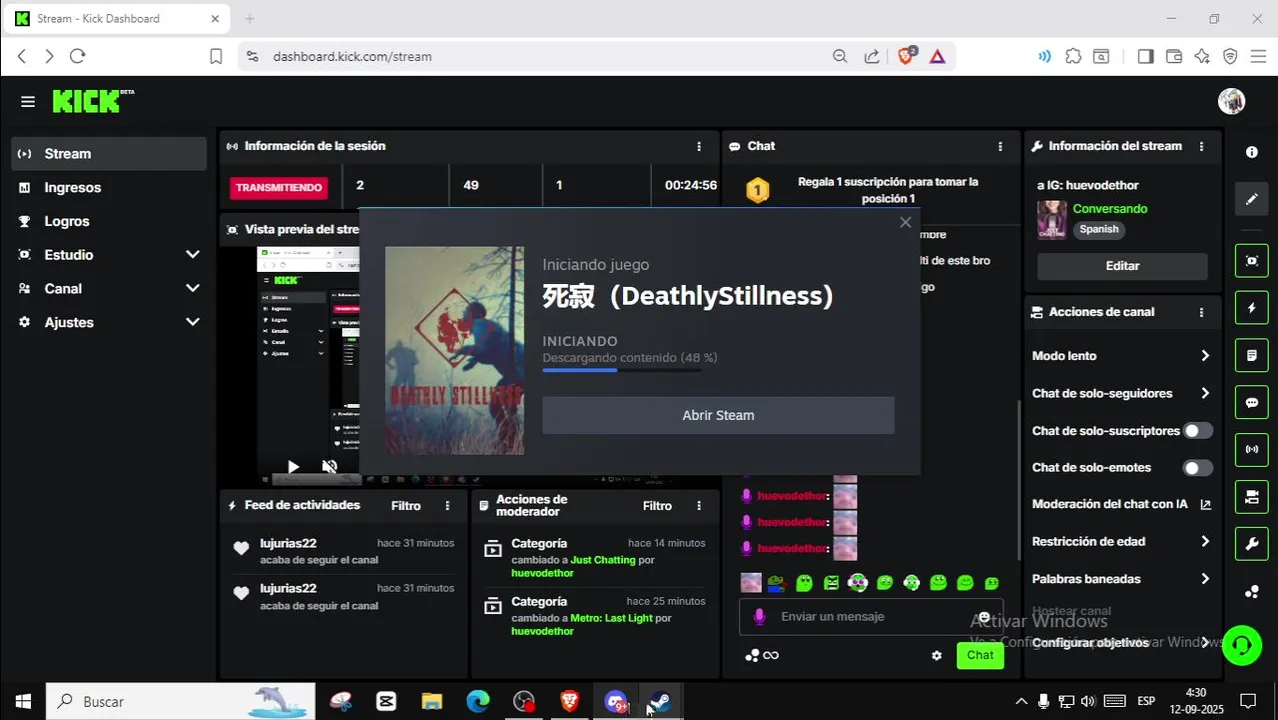This screenshot has height=720, width=1278.
Task: Click the pencil edit icon in right rail
Action: [x=1252, y=199]
